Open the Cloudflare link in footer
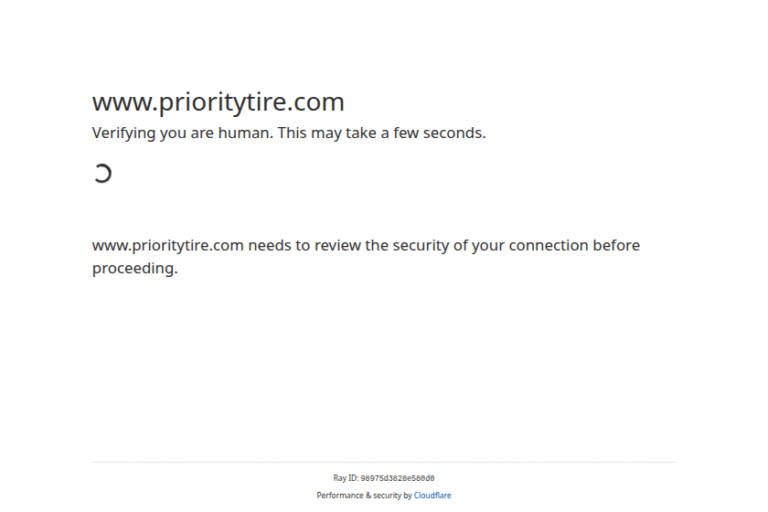This screenshot has height=512, width=768. 432,495
